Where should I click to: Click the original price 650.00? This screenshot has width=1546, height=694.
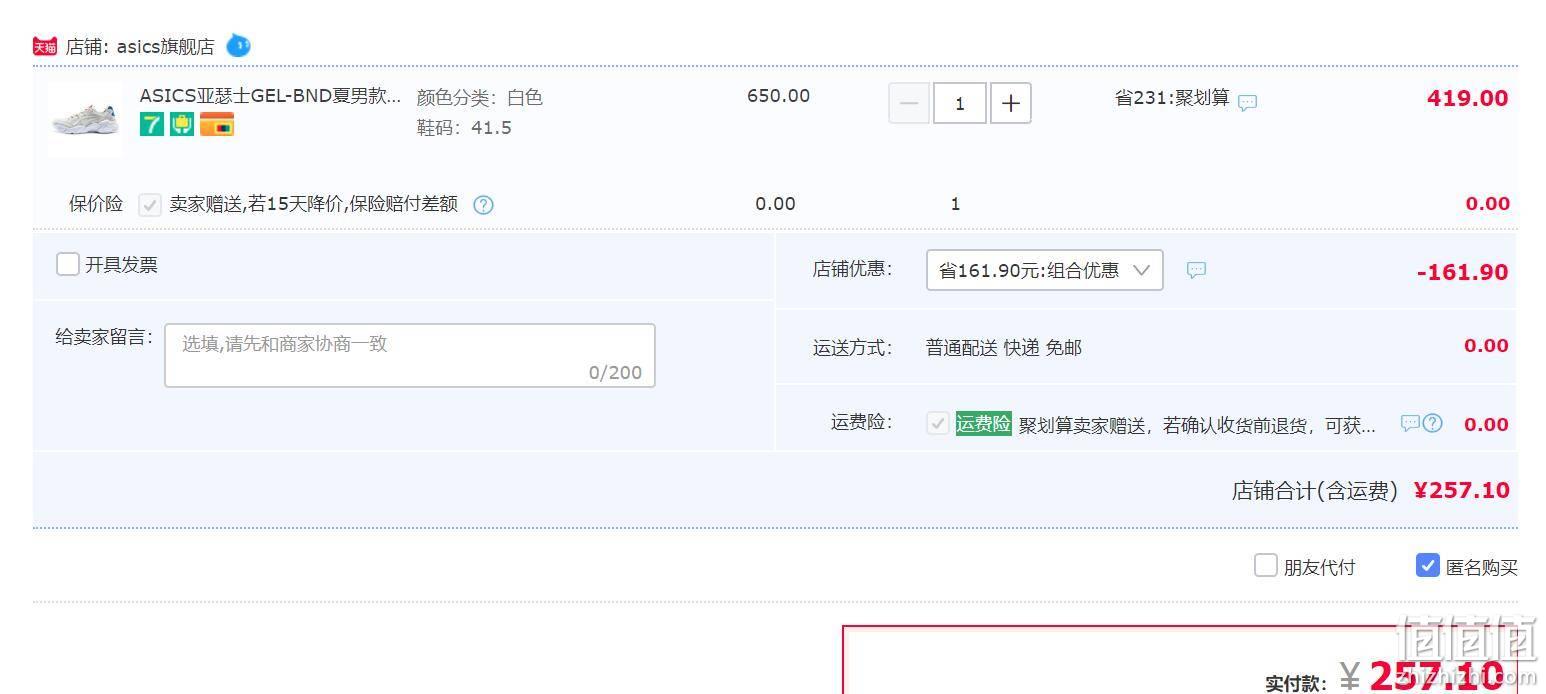pyautogui.click(x=778, y=96)
